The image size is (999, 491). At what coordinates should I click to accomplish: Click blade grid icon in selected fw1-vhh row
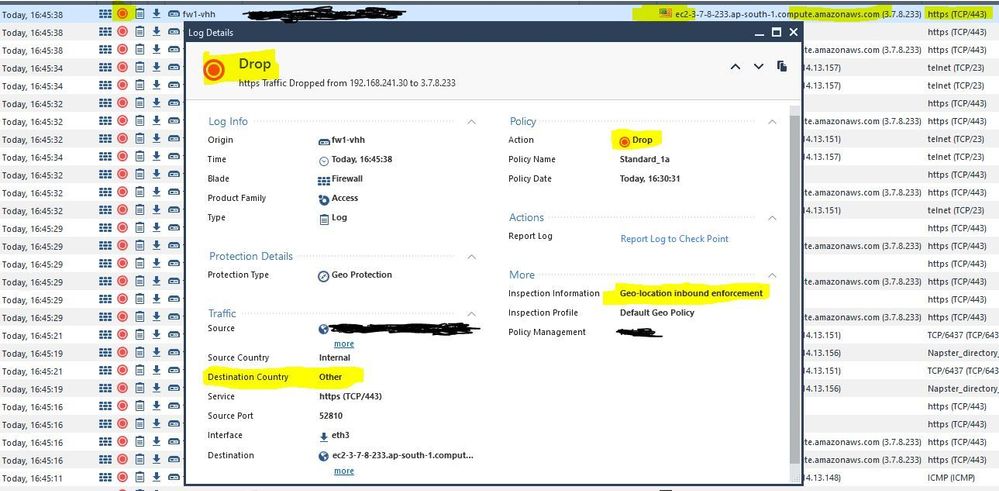104,13
